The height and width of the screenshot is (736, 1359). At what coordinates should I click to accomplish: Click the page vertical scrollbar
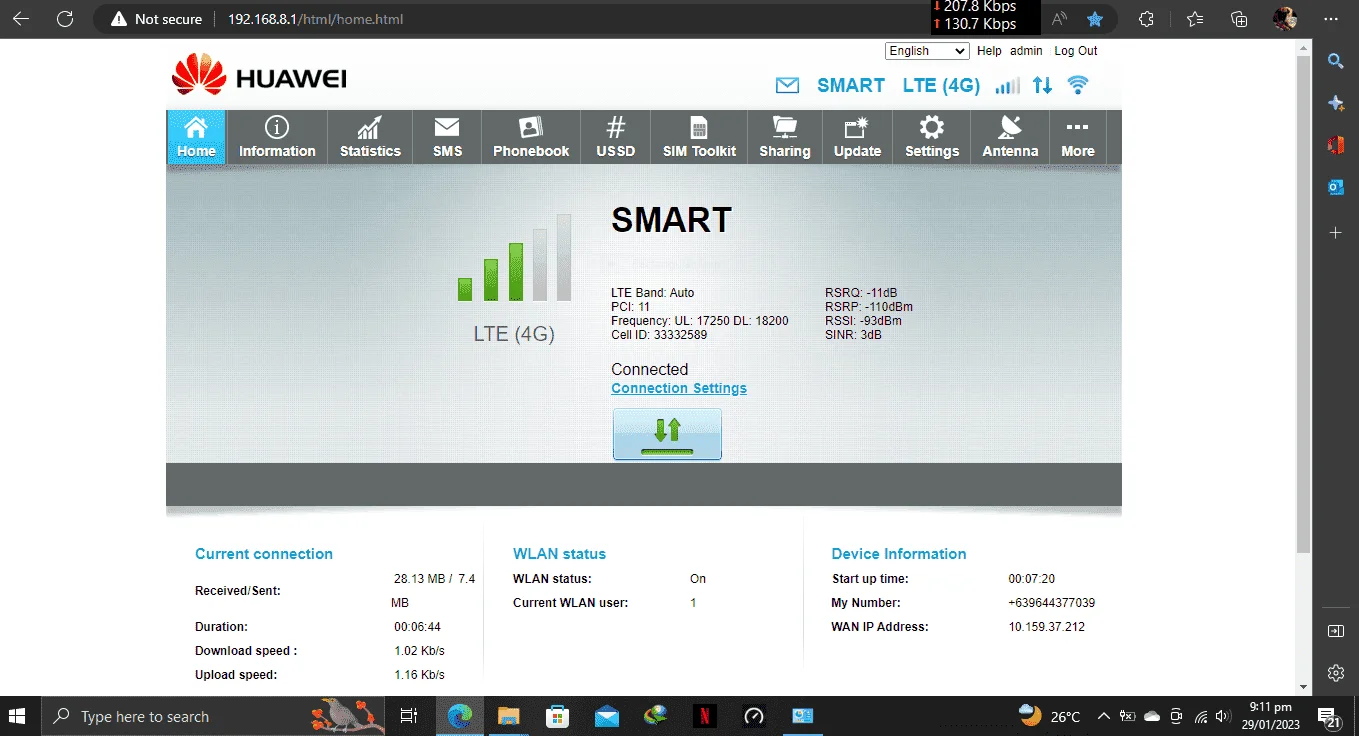click(x=1303, y=305)
